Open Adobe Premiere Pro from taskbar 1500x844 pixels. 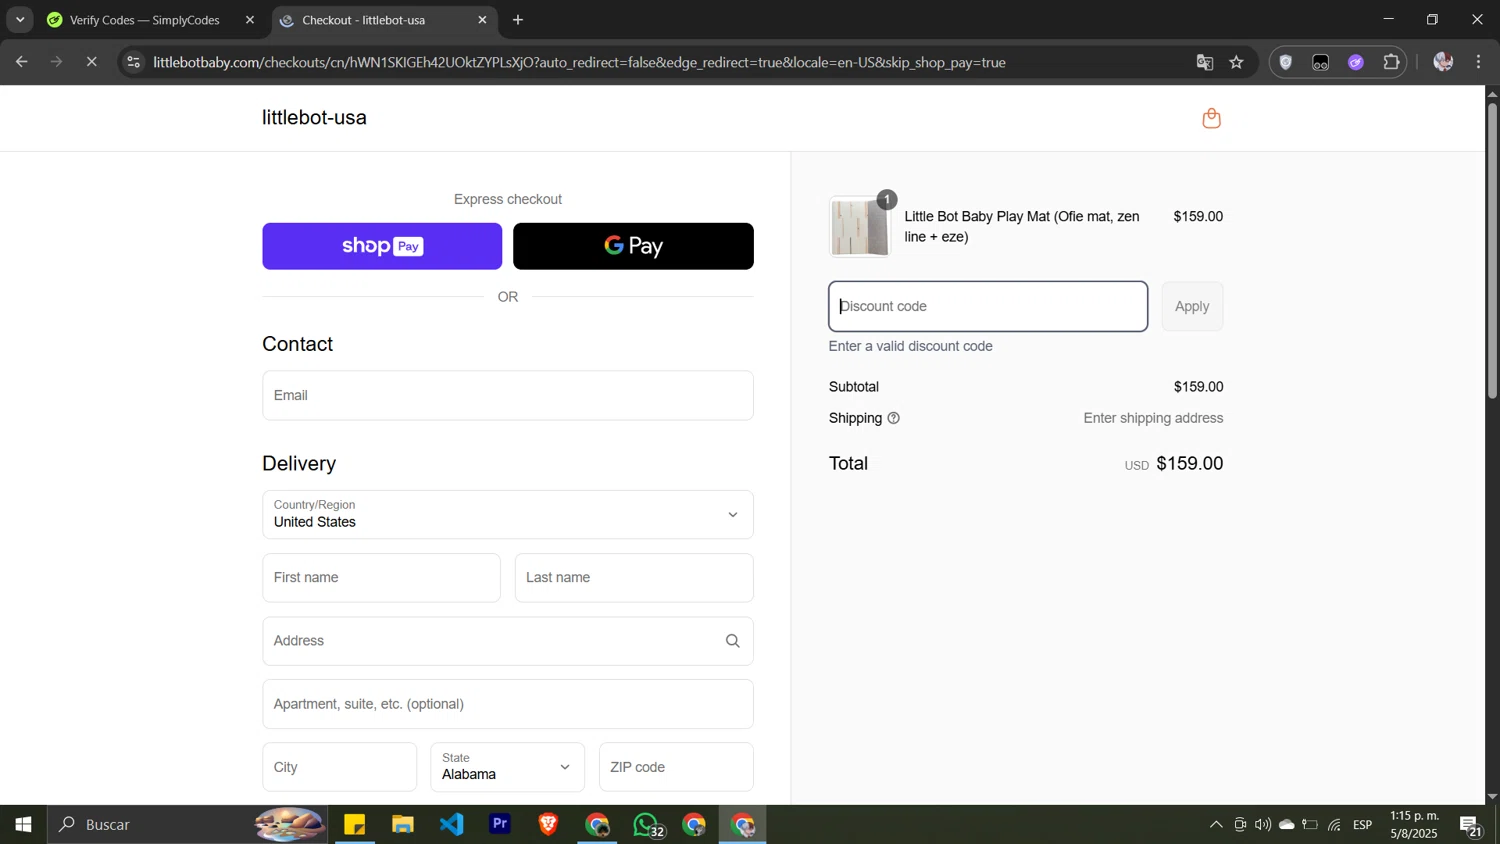(x=500, y=825)
